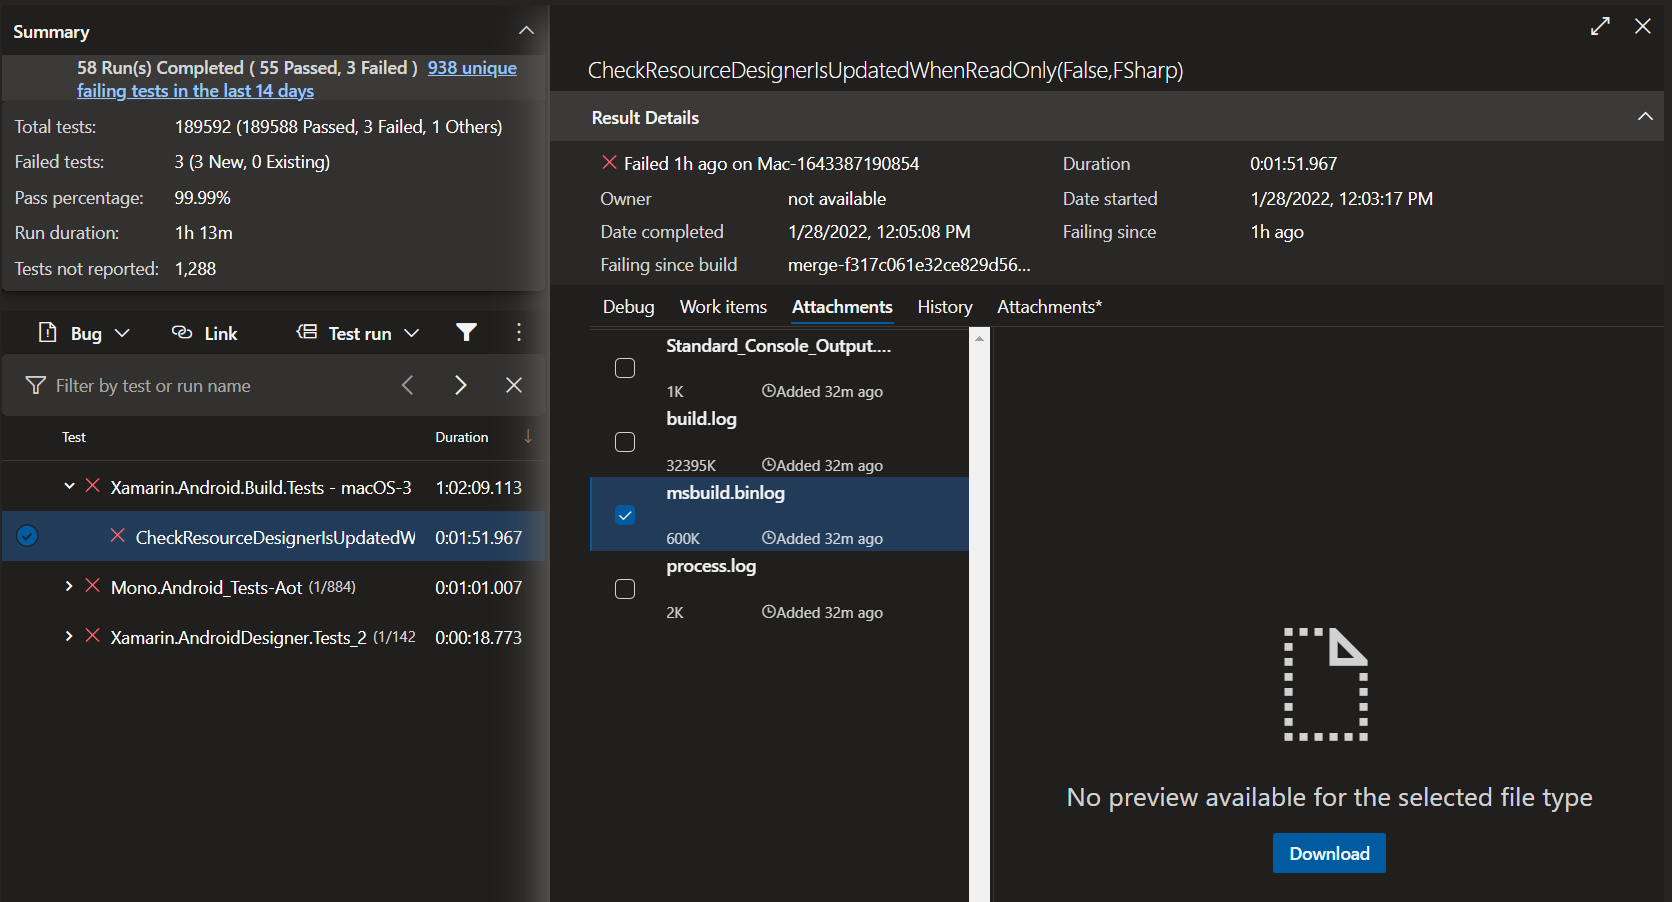Image resolution: width=1672 pixels, height=902 pixels.
Task: Go to previous match with left chevron
Action: 407,385
